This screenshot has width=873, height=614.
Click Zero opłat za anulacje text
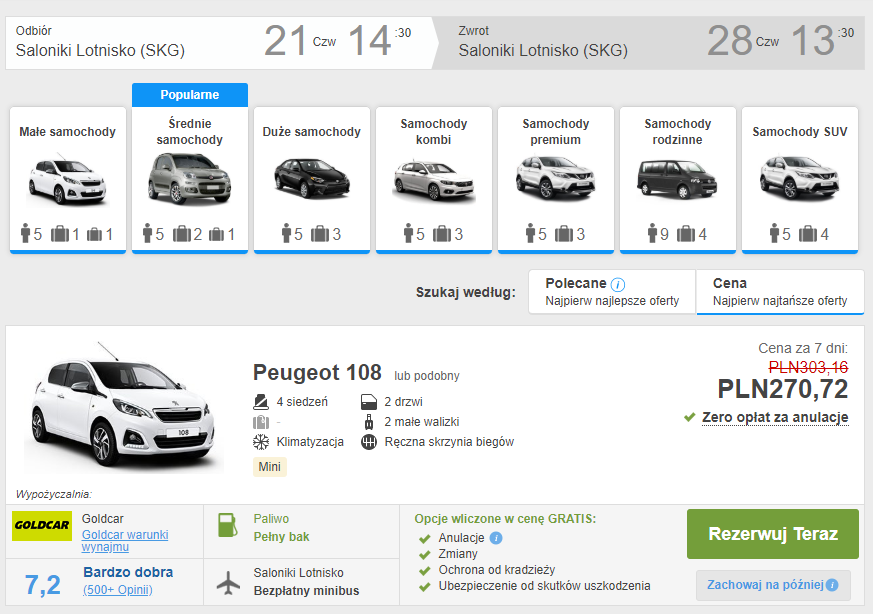(775, 417)
